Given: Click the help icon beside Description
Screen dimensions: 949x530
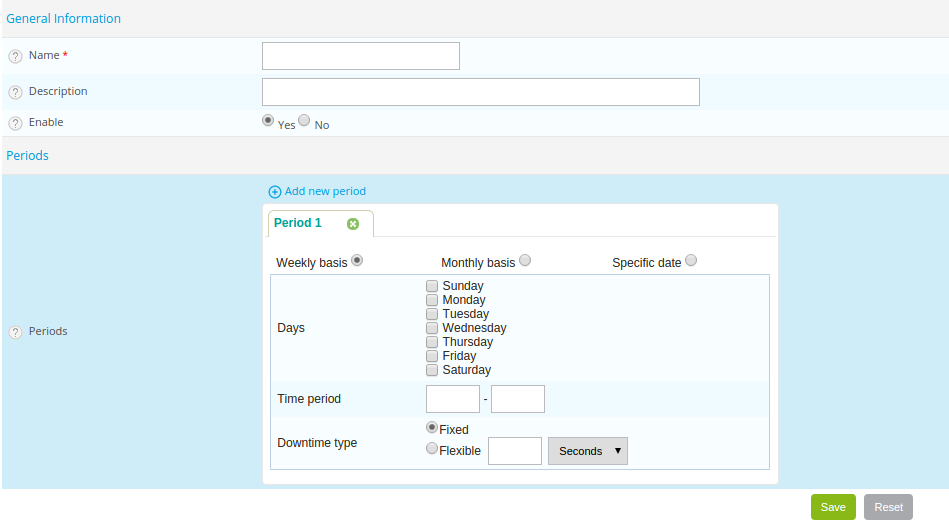Looking at the screenshot, I should 15,92.
